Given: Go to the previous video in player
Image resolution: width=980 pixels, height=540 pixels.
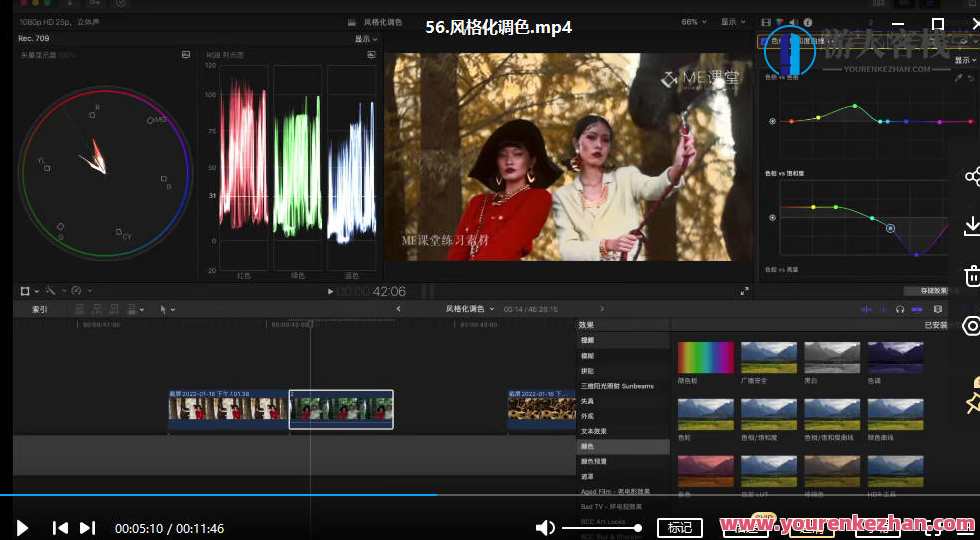Looking at the screenshot, I should click(x=60, y=528).
